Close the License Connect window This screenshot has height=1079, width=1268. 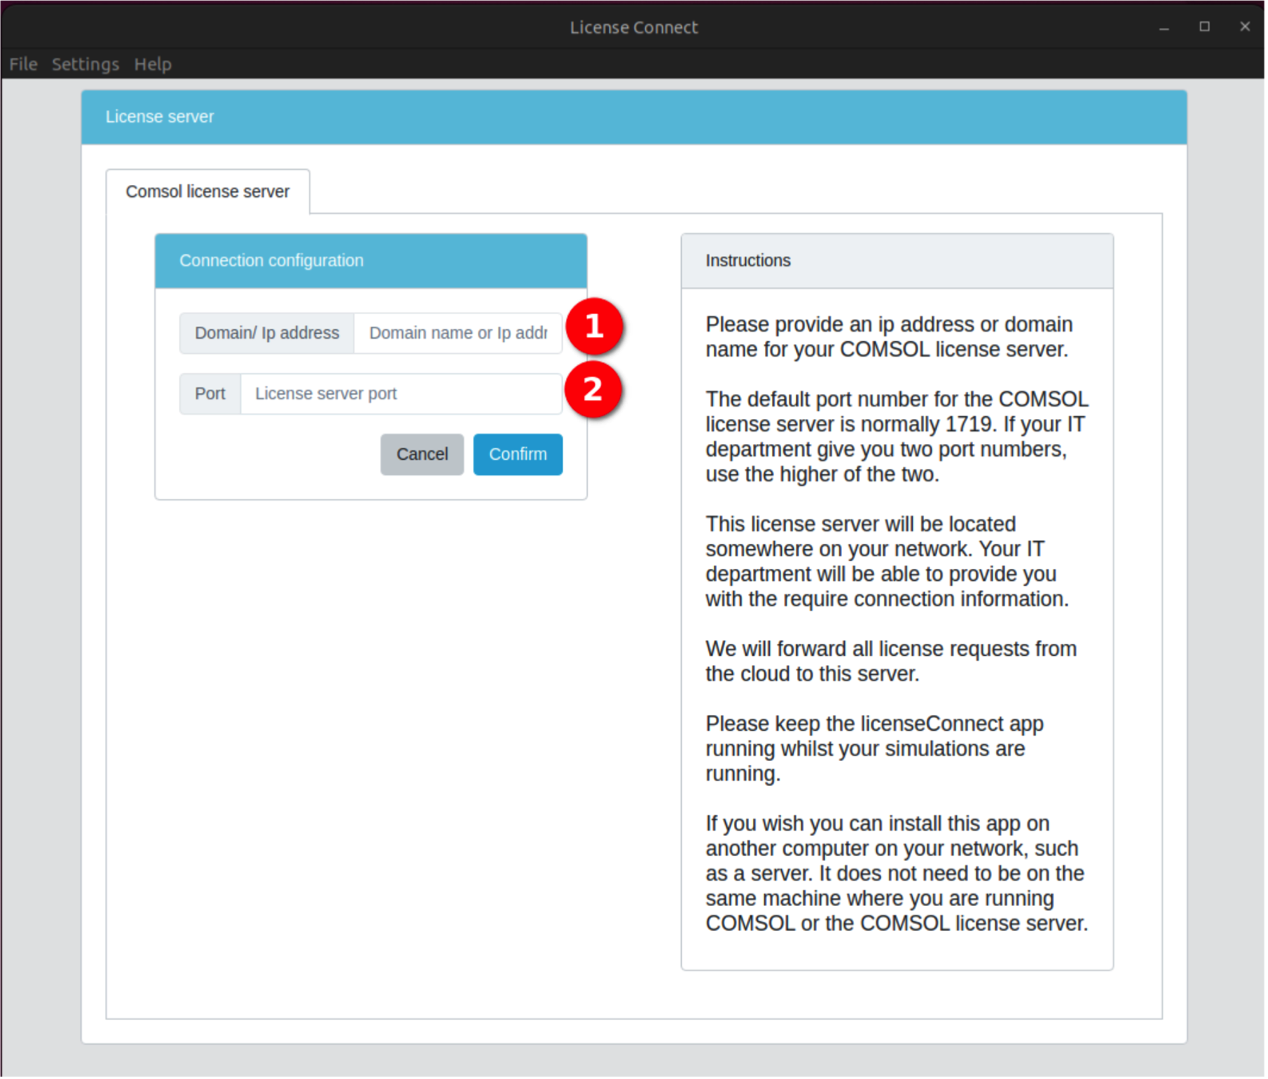tap(1245, 27)
